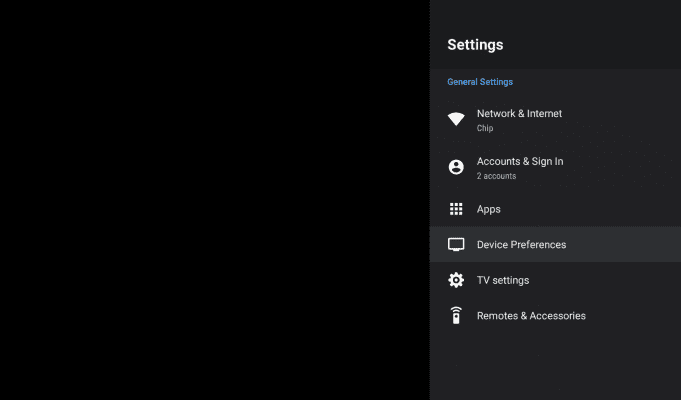Image resolution: width=681 pixels, height=400 pixels.
Task: Click the Settings title heading
Action: (x=475, y=45)
